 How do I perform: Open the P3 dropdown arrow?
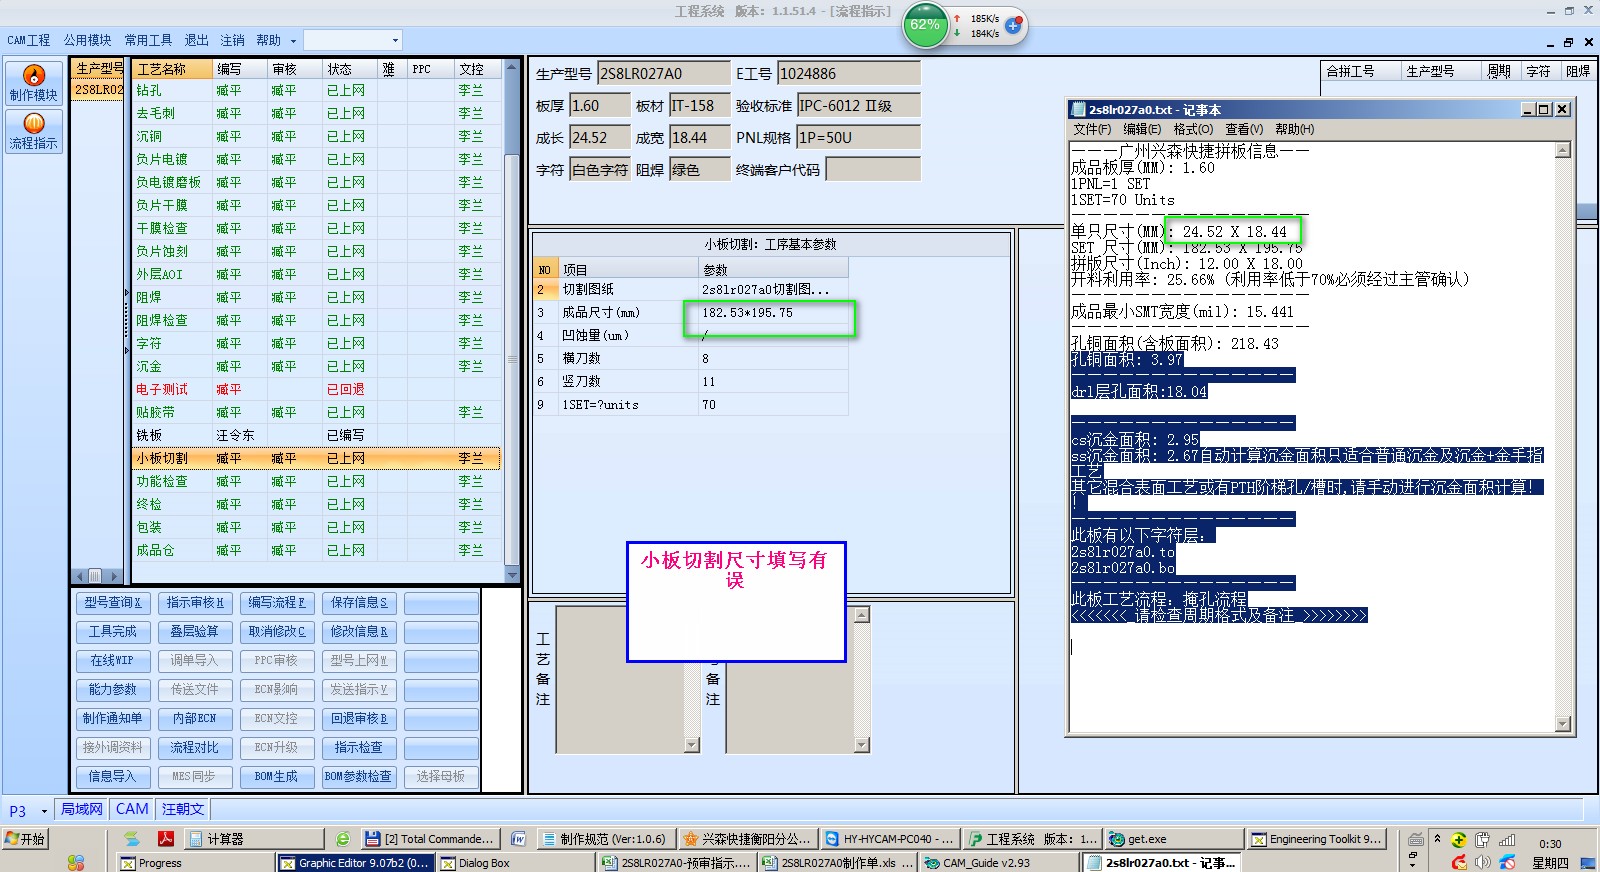[x=44, y=811]
